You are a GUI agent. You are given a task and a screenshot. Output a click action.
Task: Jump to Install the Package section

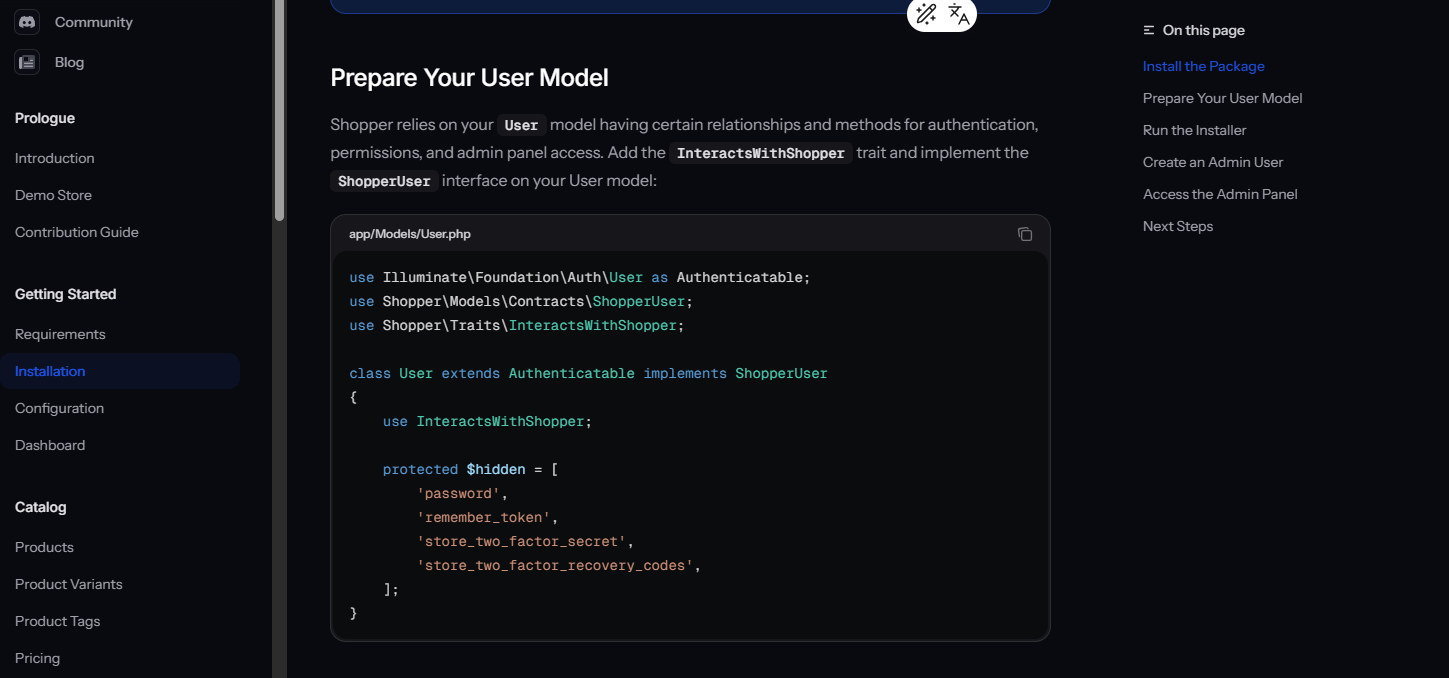point(1204,66)
